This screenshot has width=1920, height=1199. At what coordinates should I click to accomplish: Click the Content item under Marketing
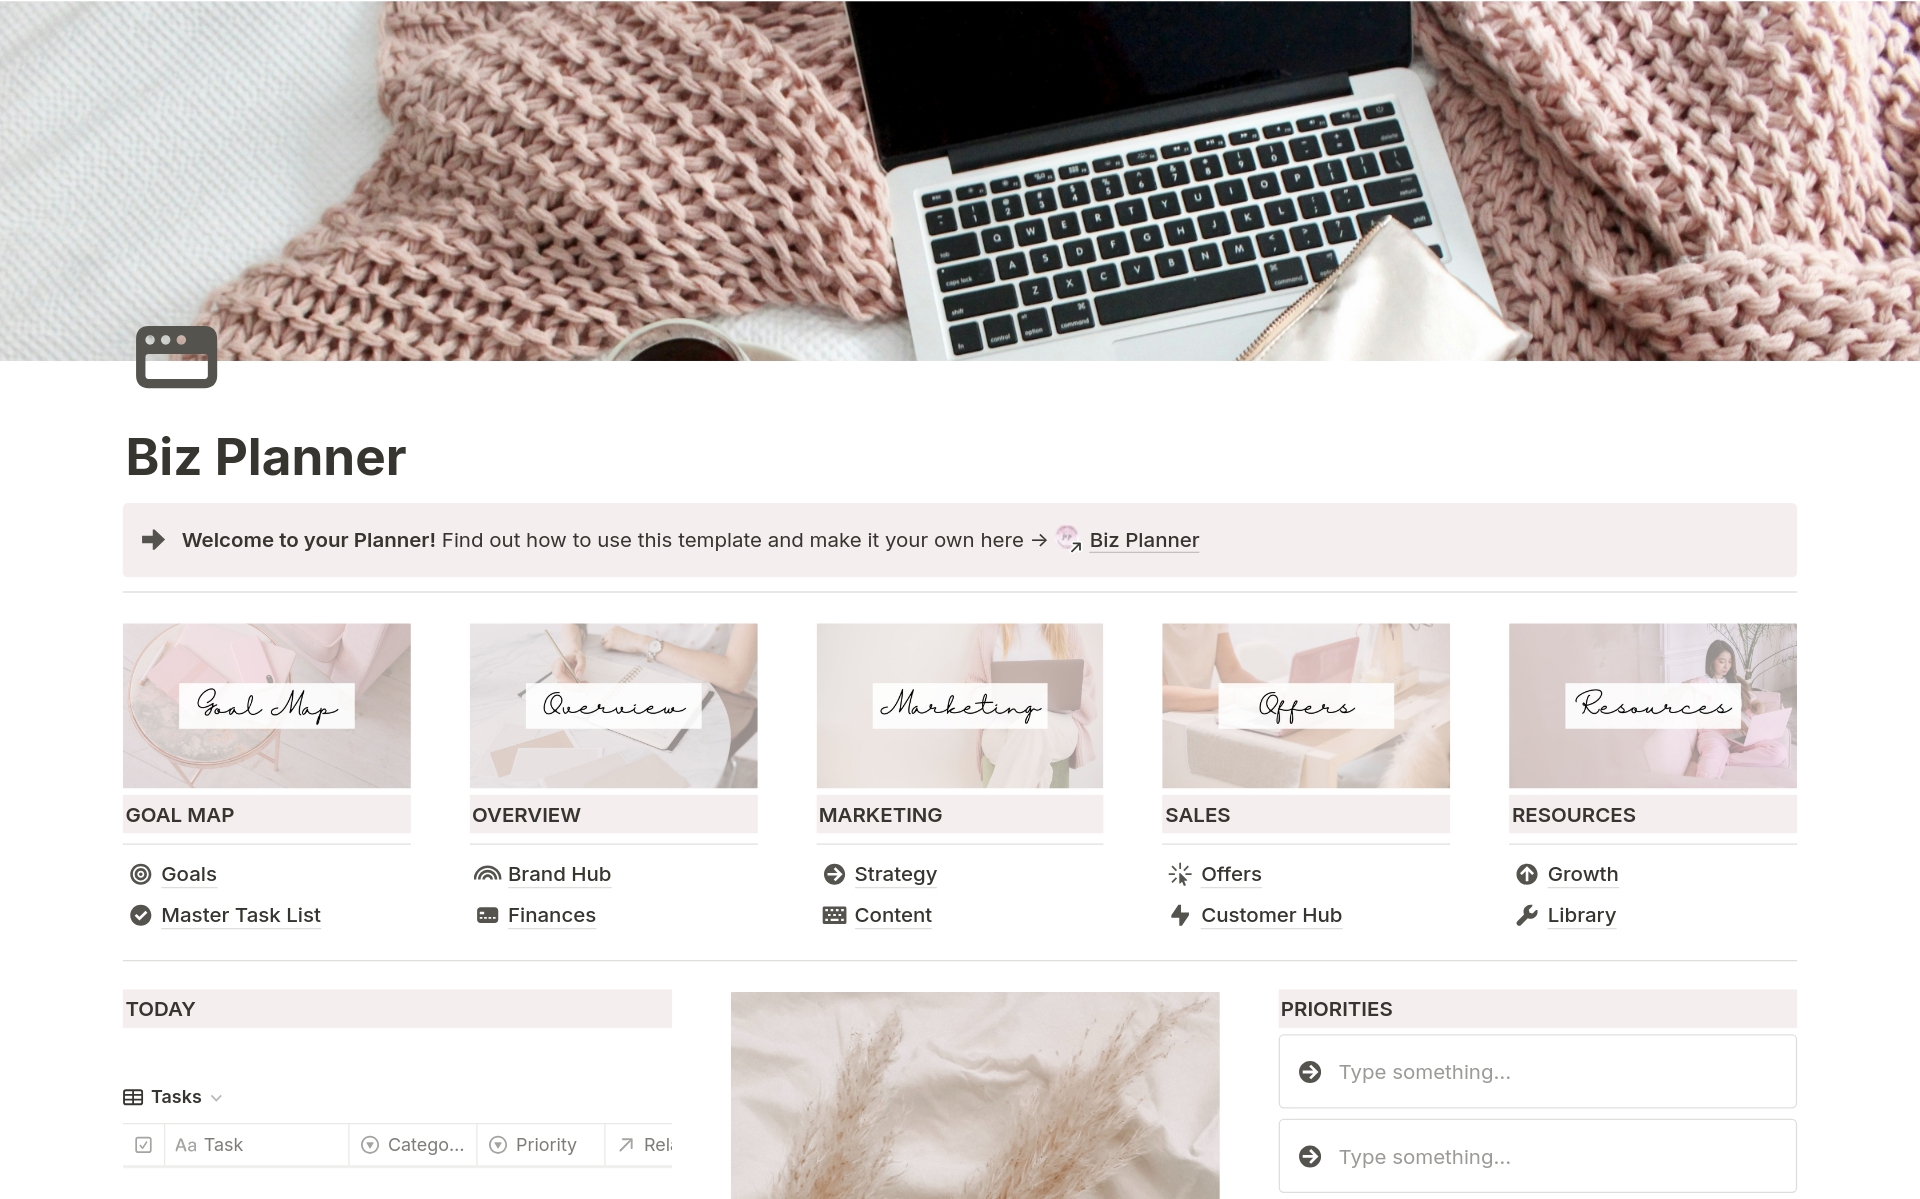coord(895,914)
